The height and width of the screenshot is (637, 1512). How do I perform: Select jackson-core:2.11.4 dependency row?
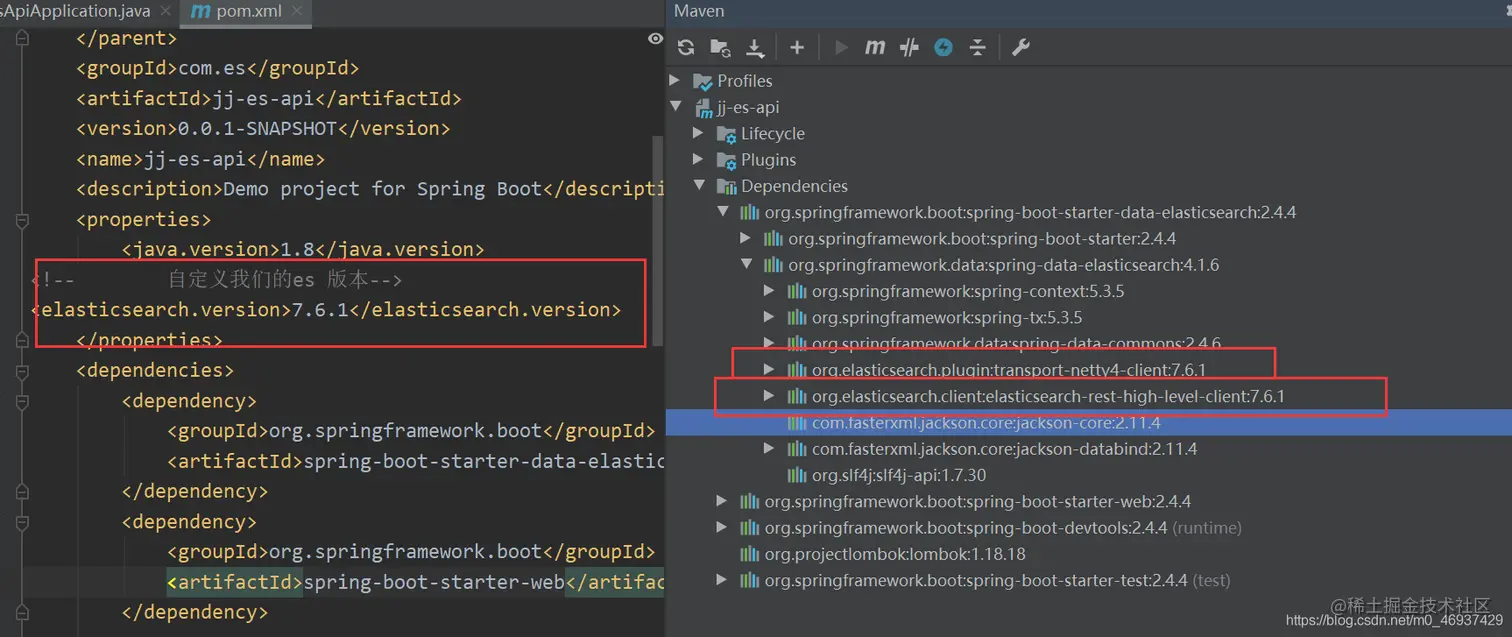click(1088, 423)
